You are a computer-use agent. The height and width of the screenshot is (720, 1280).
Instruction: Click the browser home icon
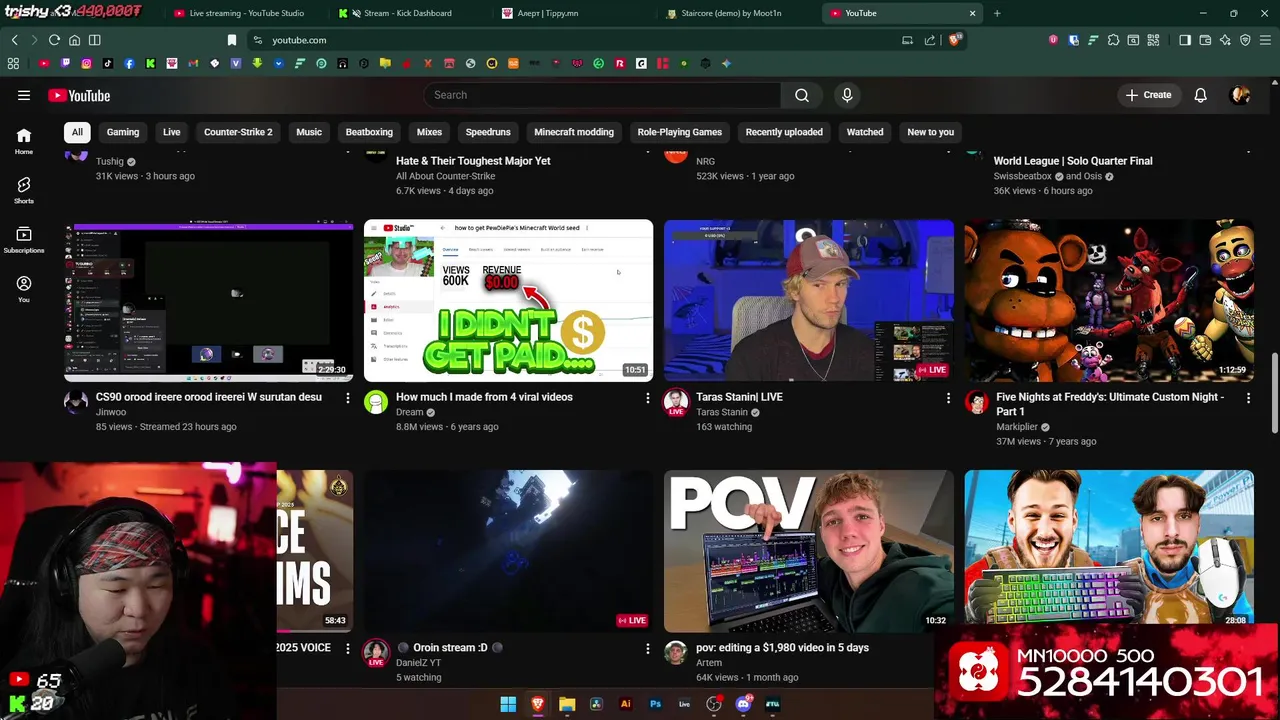74,40
